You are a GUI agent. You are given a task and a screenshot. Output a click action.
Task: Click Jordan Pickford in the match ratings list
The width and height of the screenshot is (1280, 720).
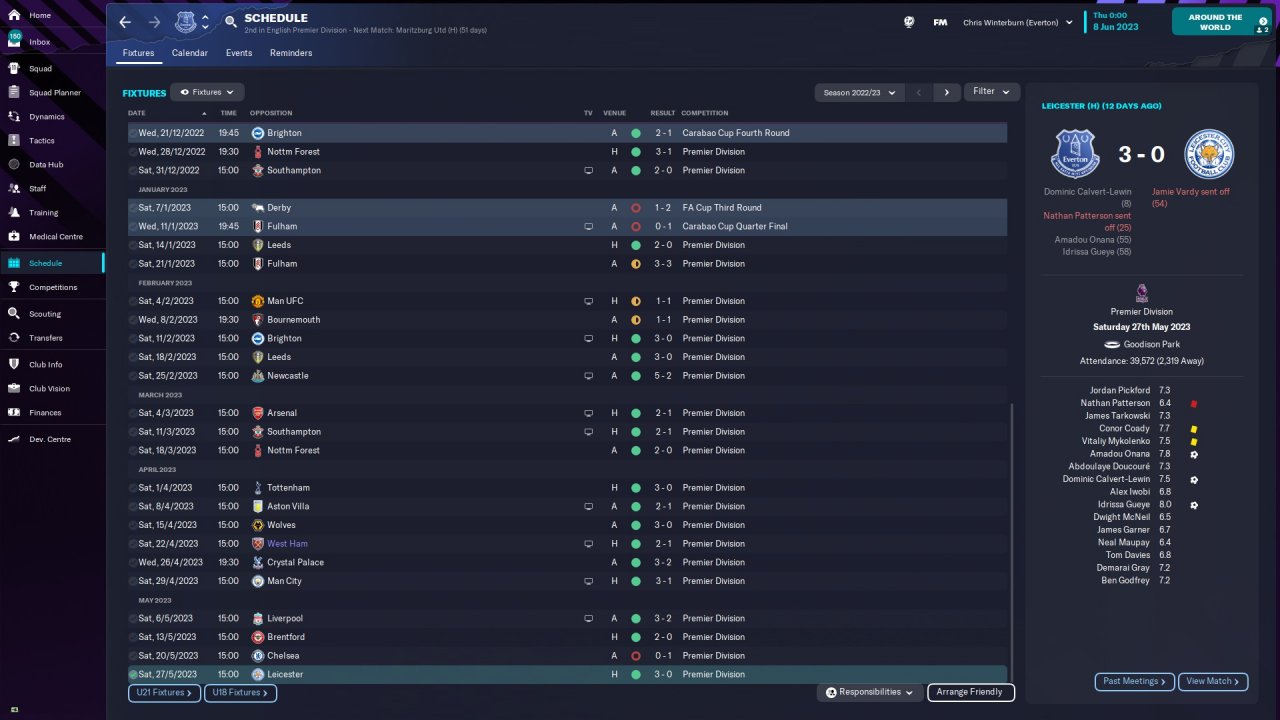tap(1121, 390)
